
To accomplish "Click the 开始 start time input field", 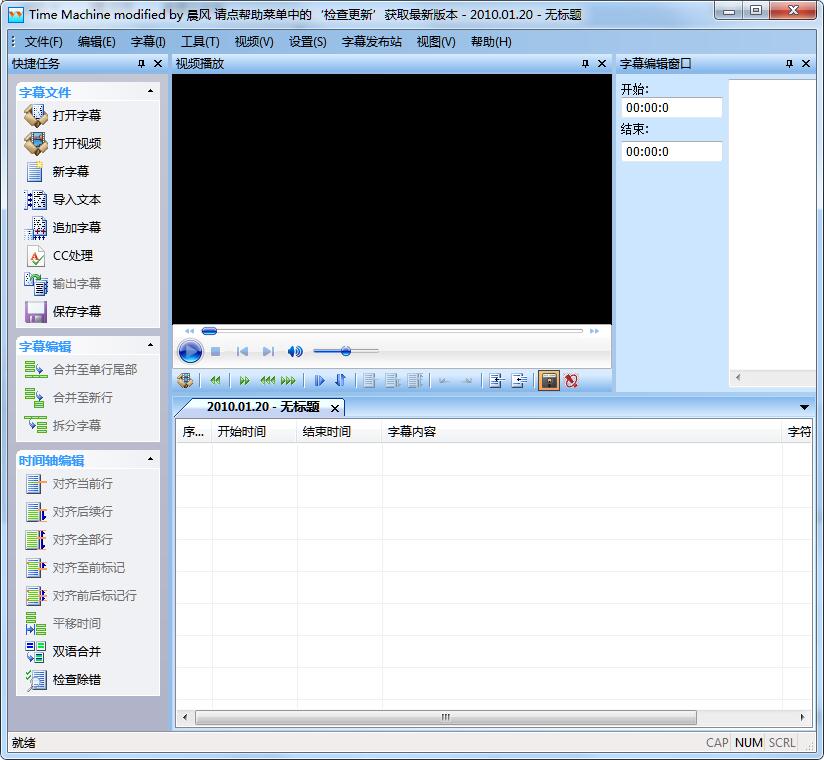I will coord(671,108).
